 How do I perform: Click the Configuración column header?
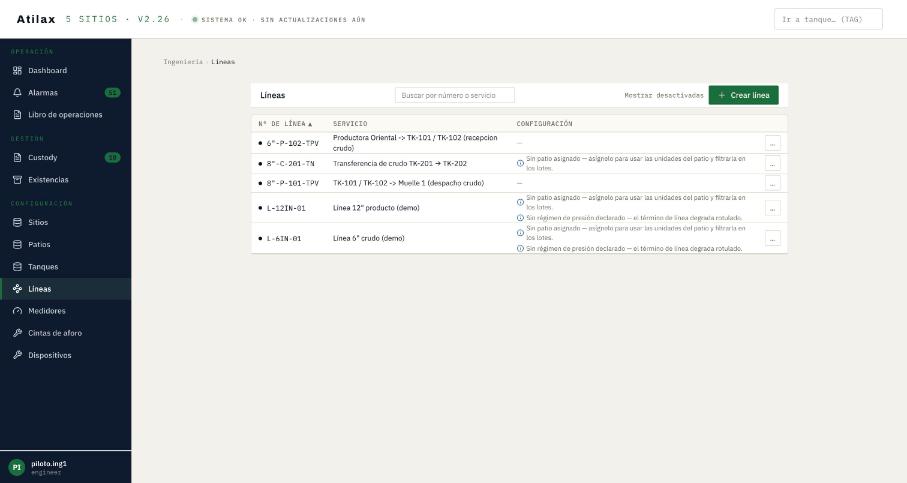pyautogui.click(x=544, y=124)
